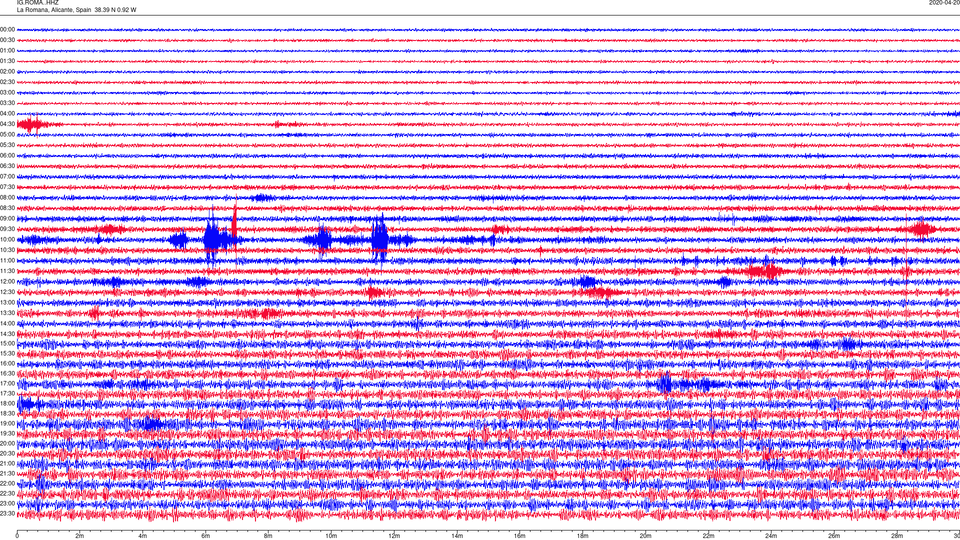Click the 19:30 hour label
960x540 pixels.
[x=7, y=433]
